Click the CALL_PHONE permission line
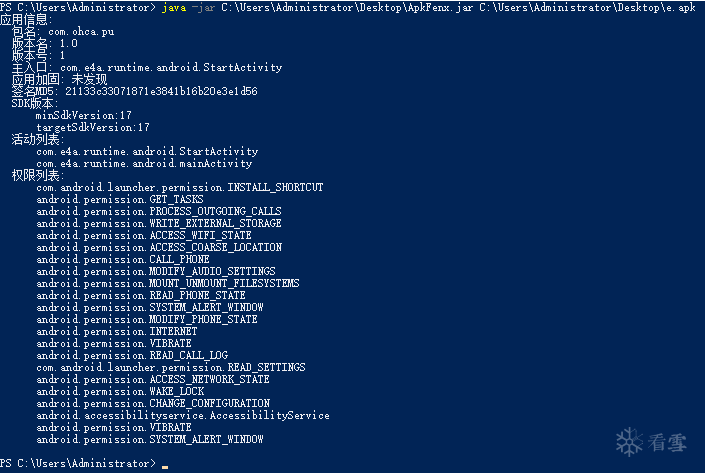705x473 pixels. click(x=122, y=259)
